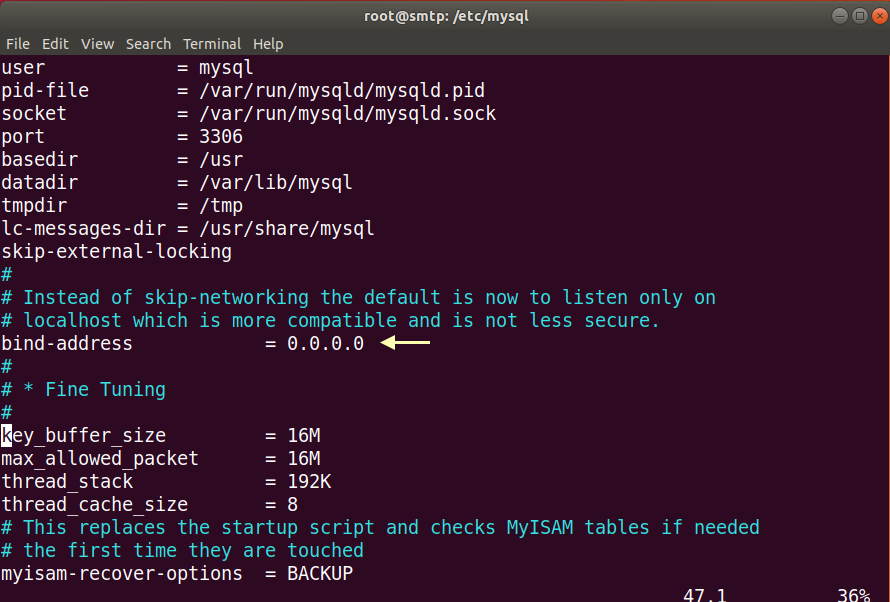
Task: Click the tmpdir value /tmp
Action: (x=221, y=205)
